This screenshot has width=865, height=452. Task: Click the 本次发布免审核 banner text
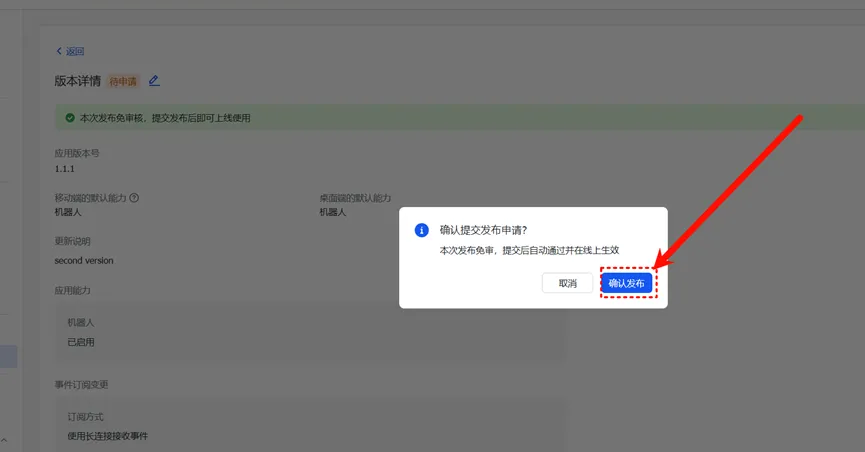pyautogui.click(x=165, y=118)
